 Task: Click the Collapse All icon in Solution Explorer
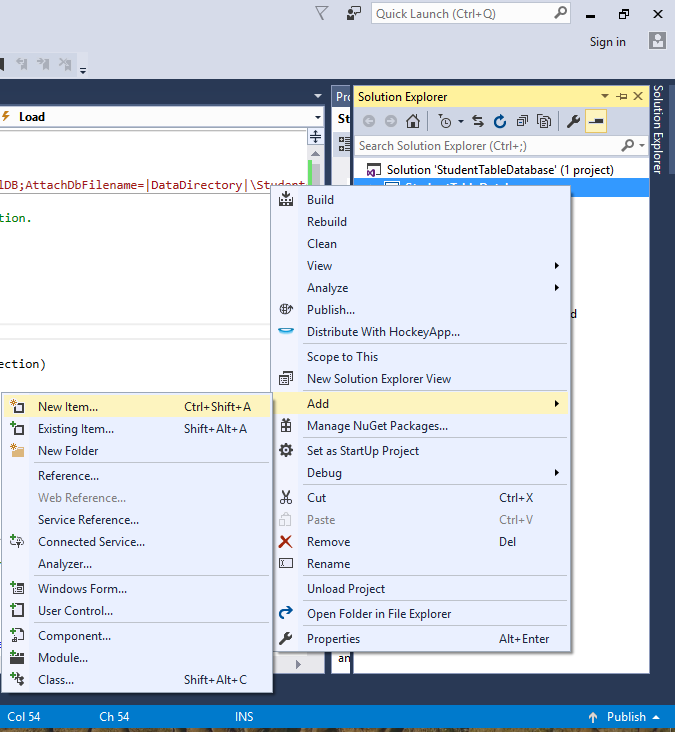click(x=522, y=121)
